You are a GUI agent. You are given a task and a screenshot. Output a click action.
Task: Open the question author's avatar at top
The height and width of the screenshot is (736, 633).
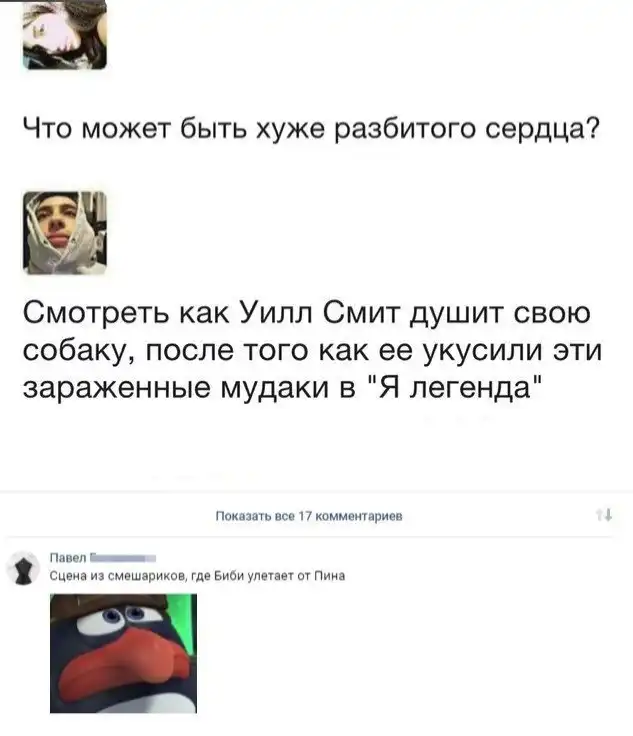[65, 34]
